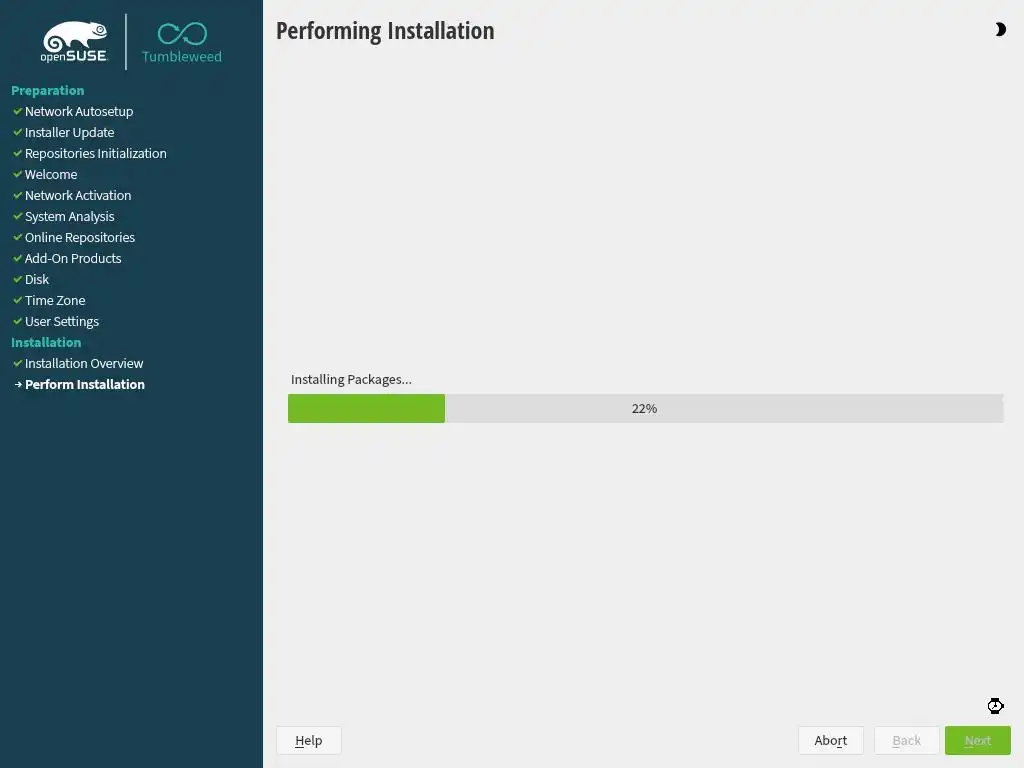Screen dimensions: 1024x768
Task: Click the Installation section heading
Action: (46, 342)
